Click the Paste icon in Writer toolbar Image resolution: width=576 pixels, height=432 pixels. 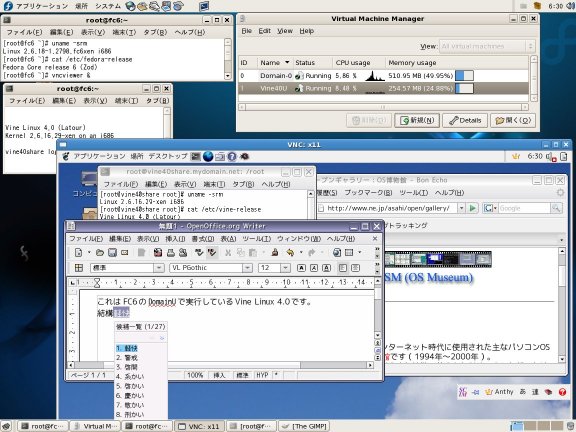(253, 252)
